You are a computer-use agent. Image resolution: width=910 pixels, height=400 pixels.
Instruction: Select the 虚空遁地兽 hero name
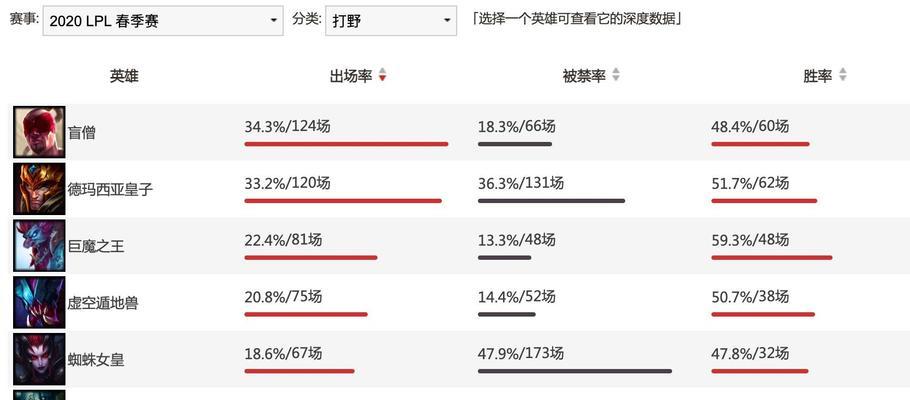pyautogui.click(x=103, y=304)
